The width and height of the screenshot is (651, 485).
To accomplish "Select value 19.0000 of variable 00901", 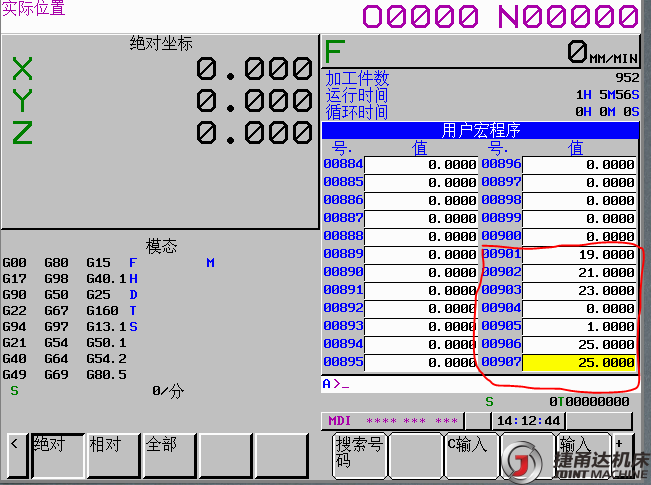I will tap(580, 255).
